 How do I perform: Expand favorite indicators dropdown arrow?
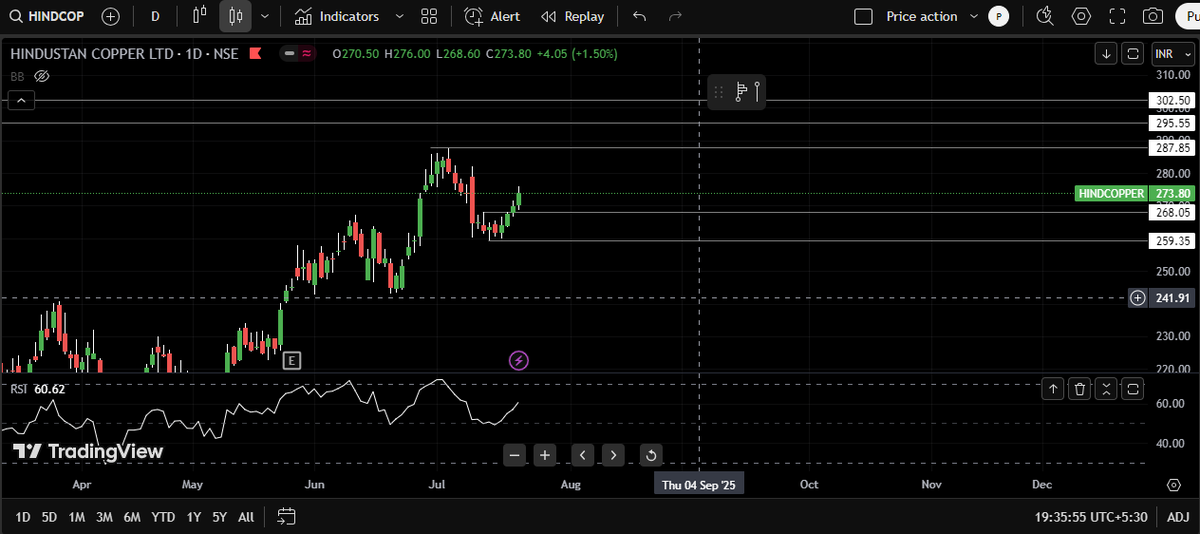point(400,16)
